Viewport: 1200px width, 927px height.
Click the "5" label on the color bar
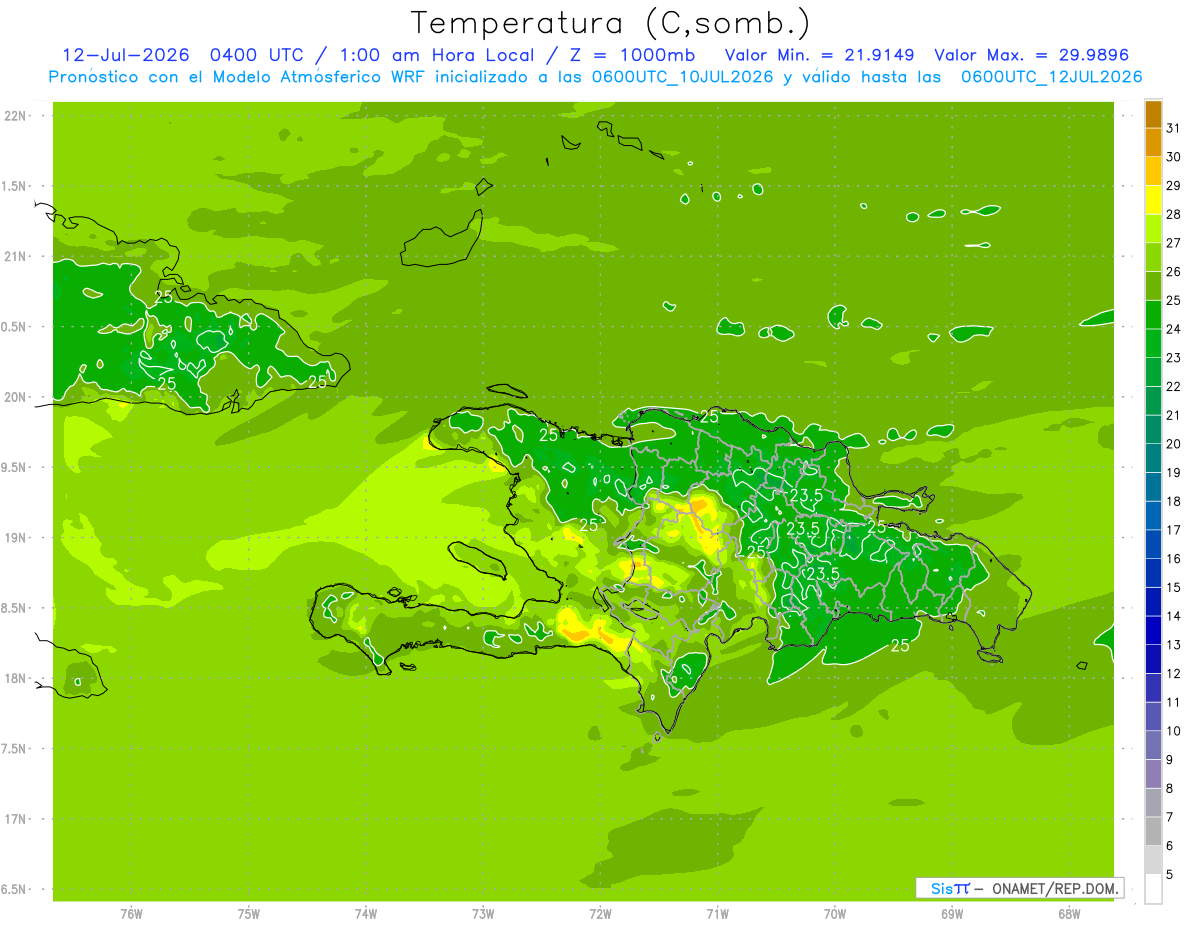tap(1170, 875)
